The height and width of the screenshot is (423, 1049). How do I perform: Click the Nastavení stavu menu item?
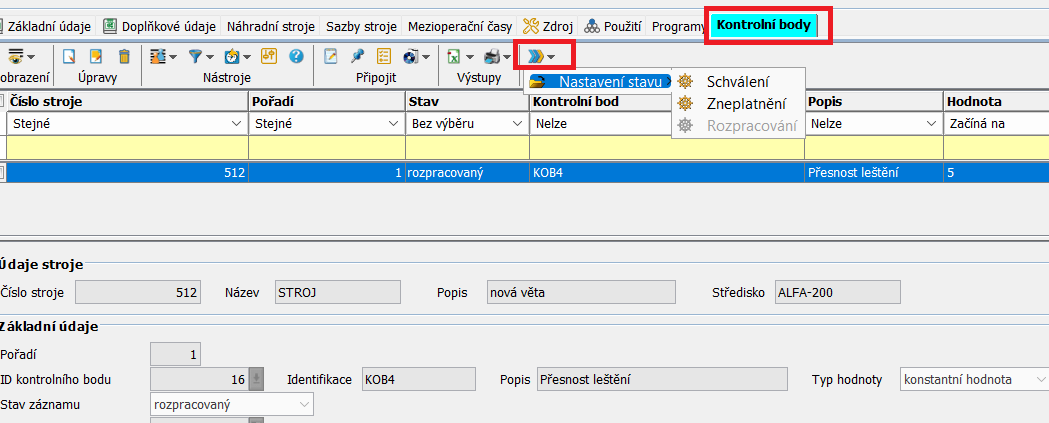(609, 82)
